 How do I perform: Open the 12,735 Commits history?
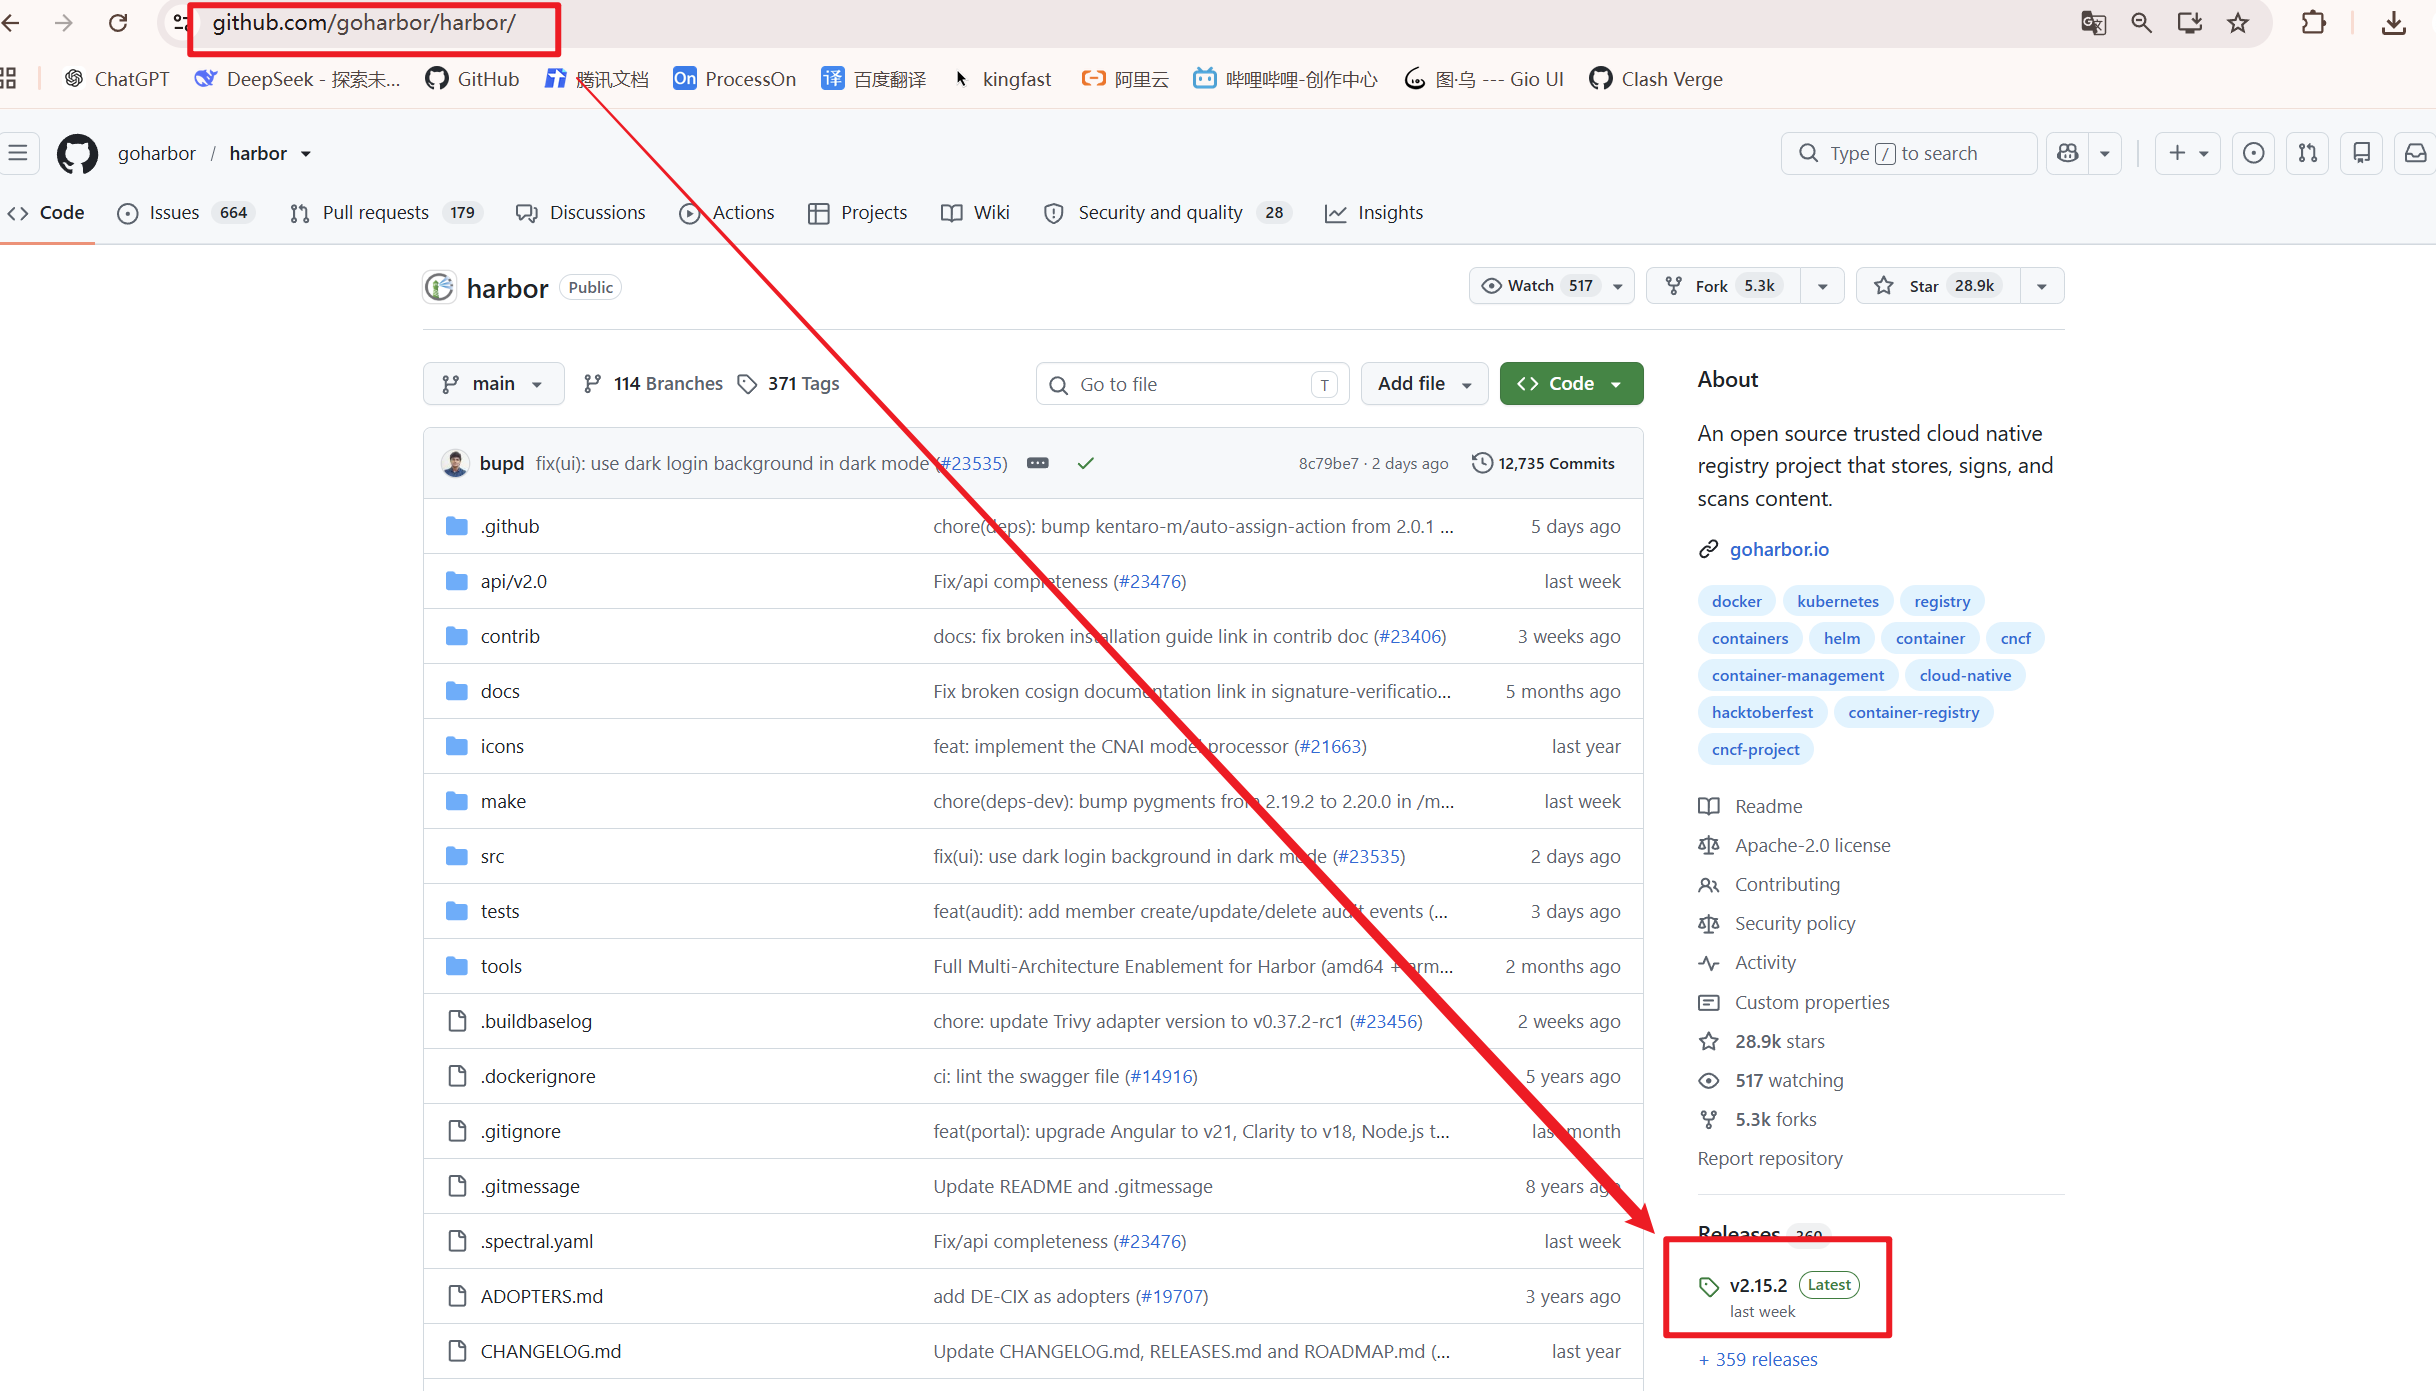pyautogui.click(x=1543, y=463)
